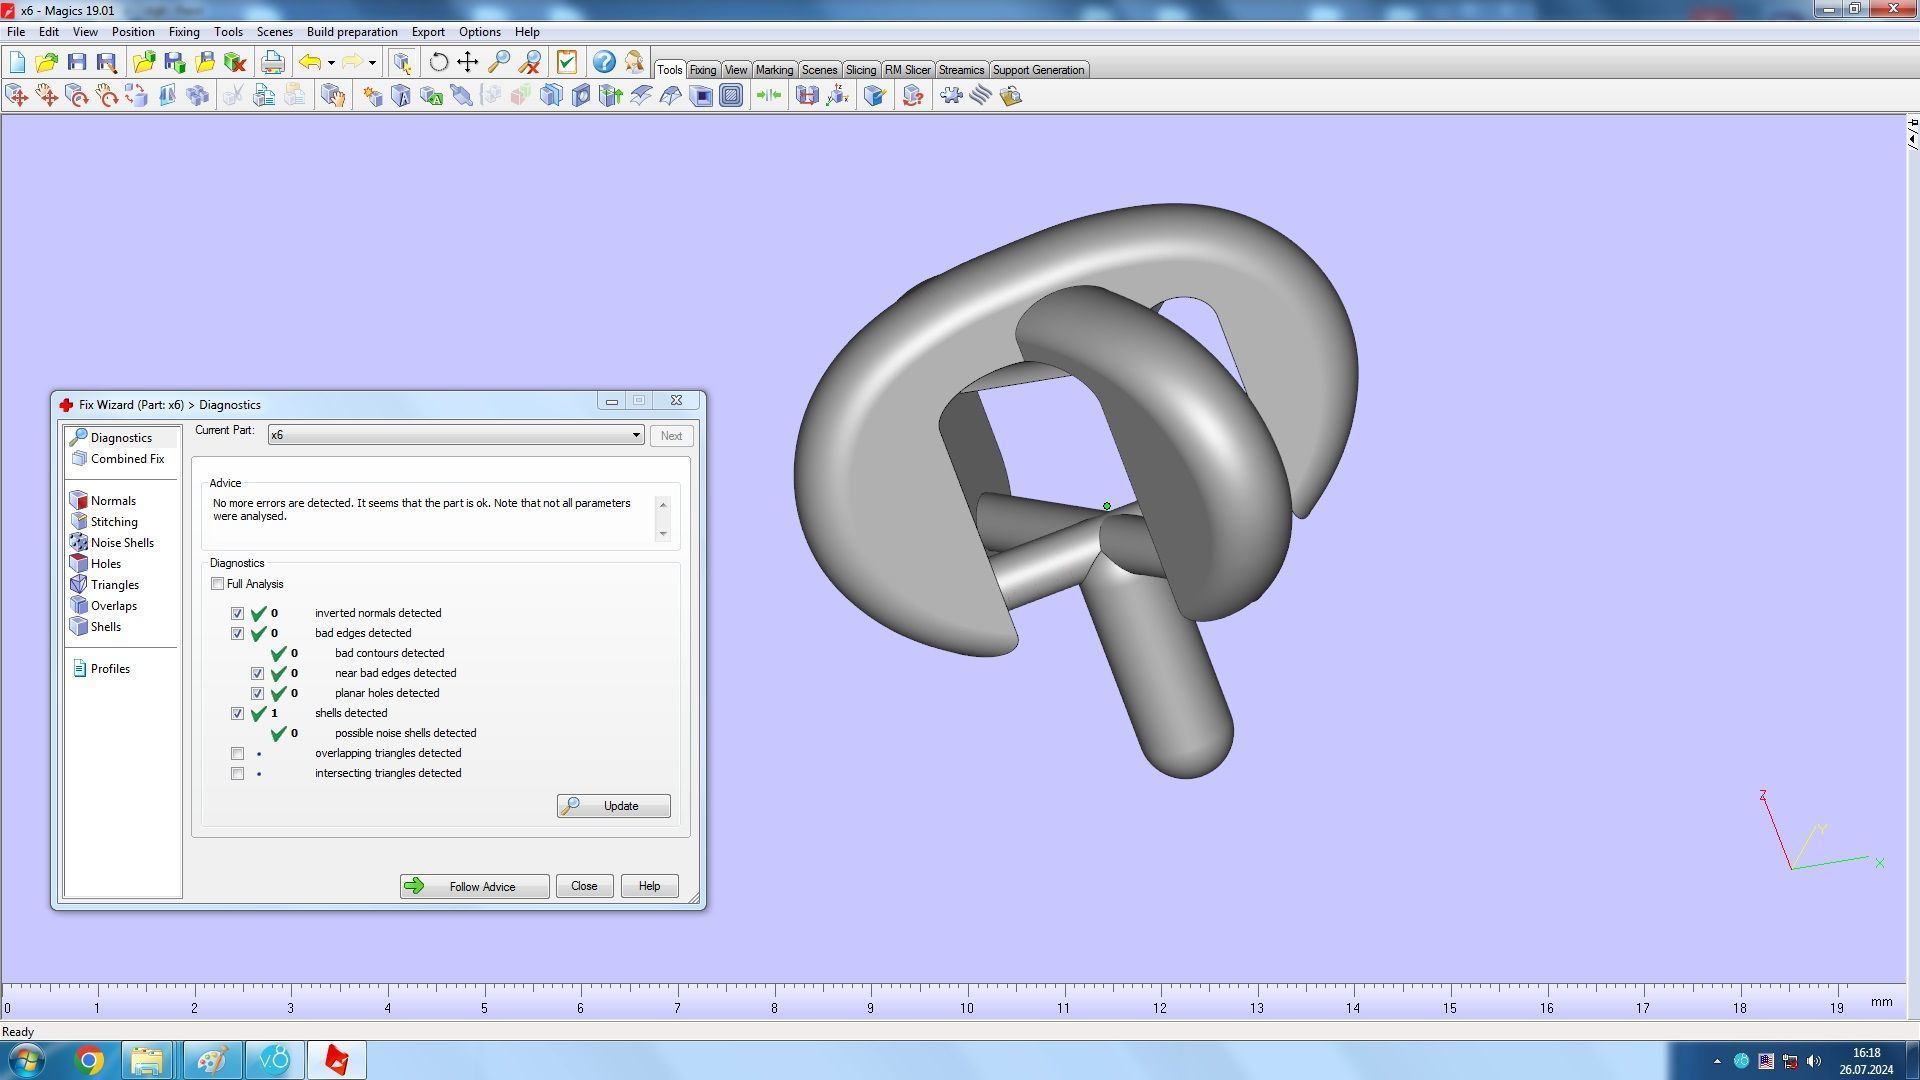Viewport: 1920px width, 1080px height.
Task: Check overlapping triangles detected checkbox
Action: click(x=237, y=753)
